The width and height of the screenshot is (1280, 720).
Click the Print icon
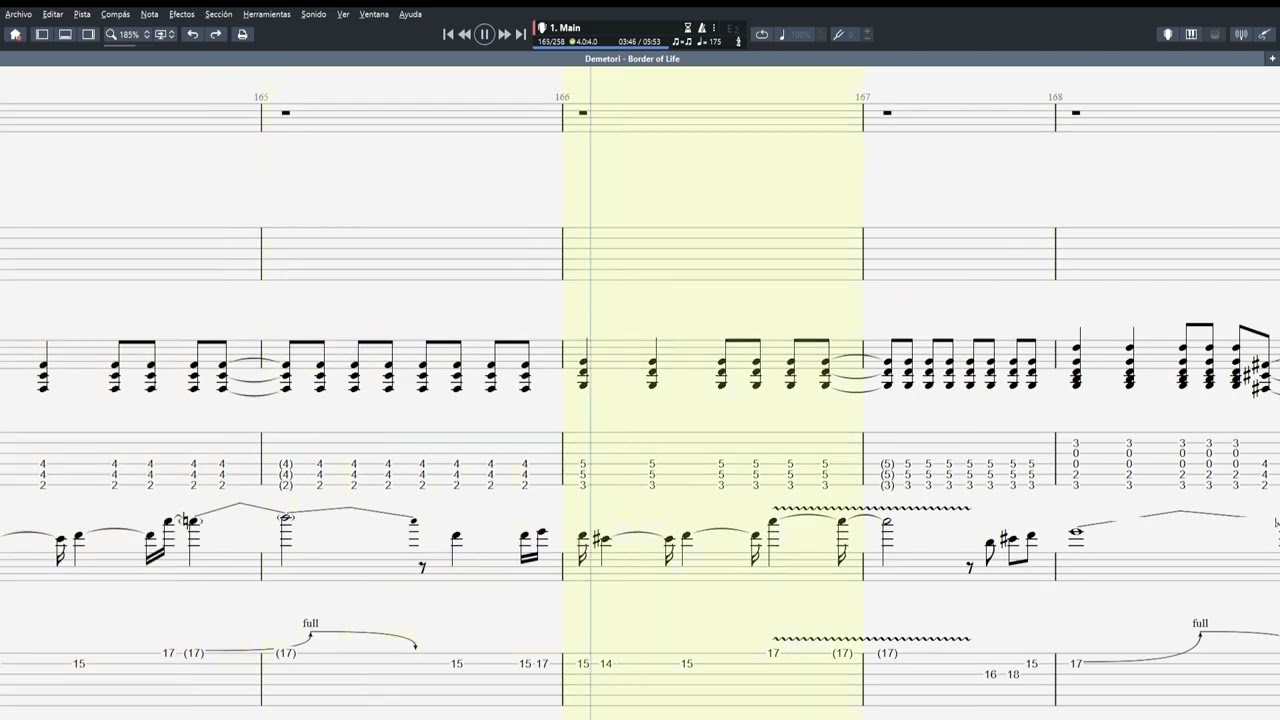pyautogui.click(x=242, y=34)
